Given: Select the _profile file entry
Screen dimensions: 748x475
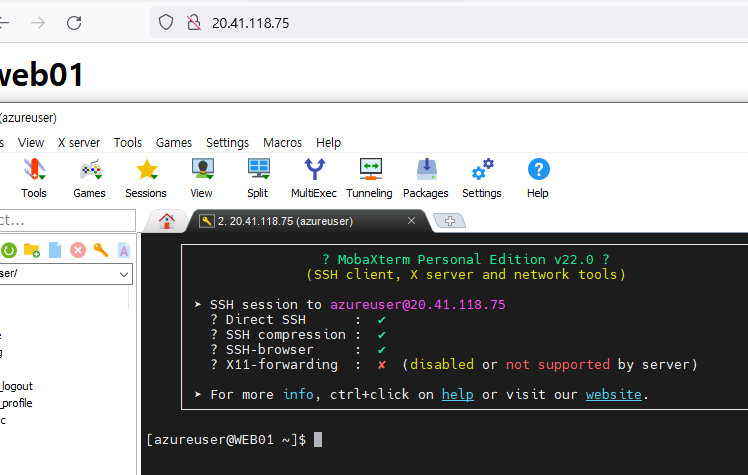Looking at the screenshot, I should (16, 403).
